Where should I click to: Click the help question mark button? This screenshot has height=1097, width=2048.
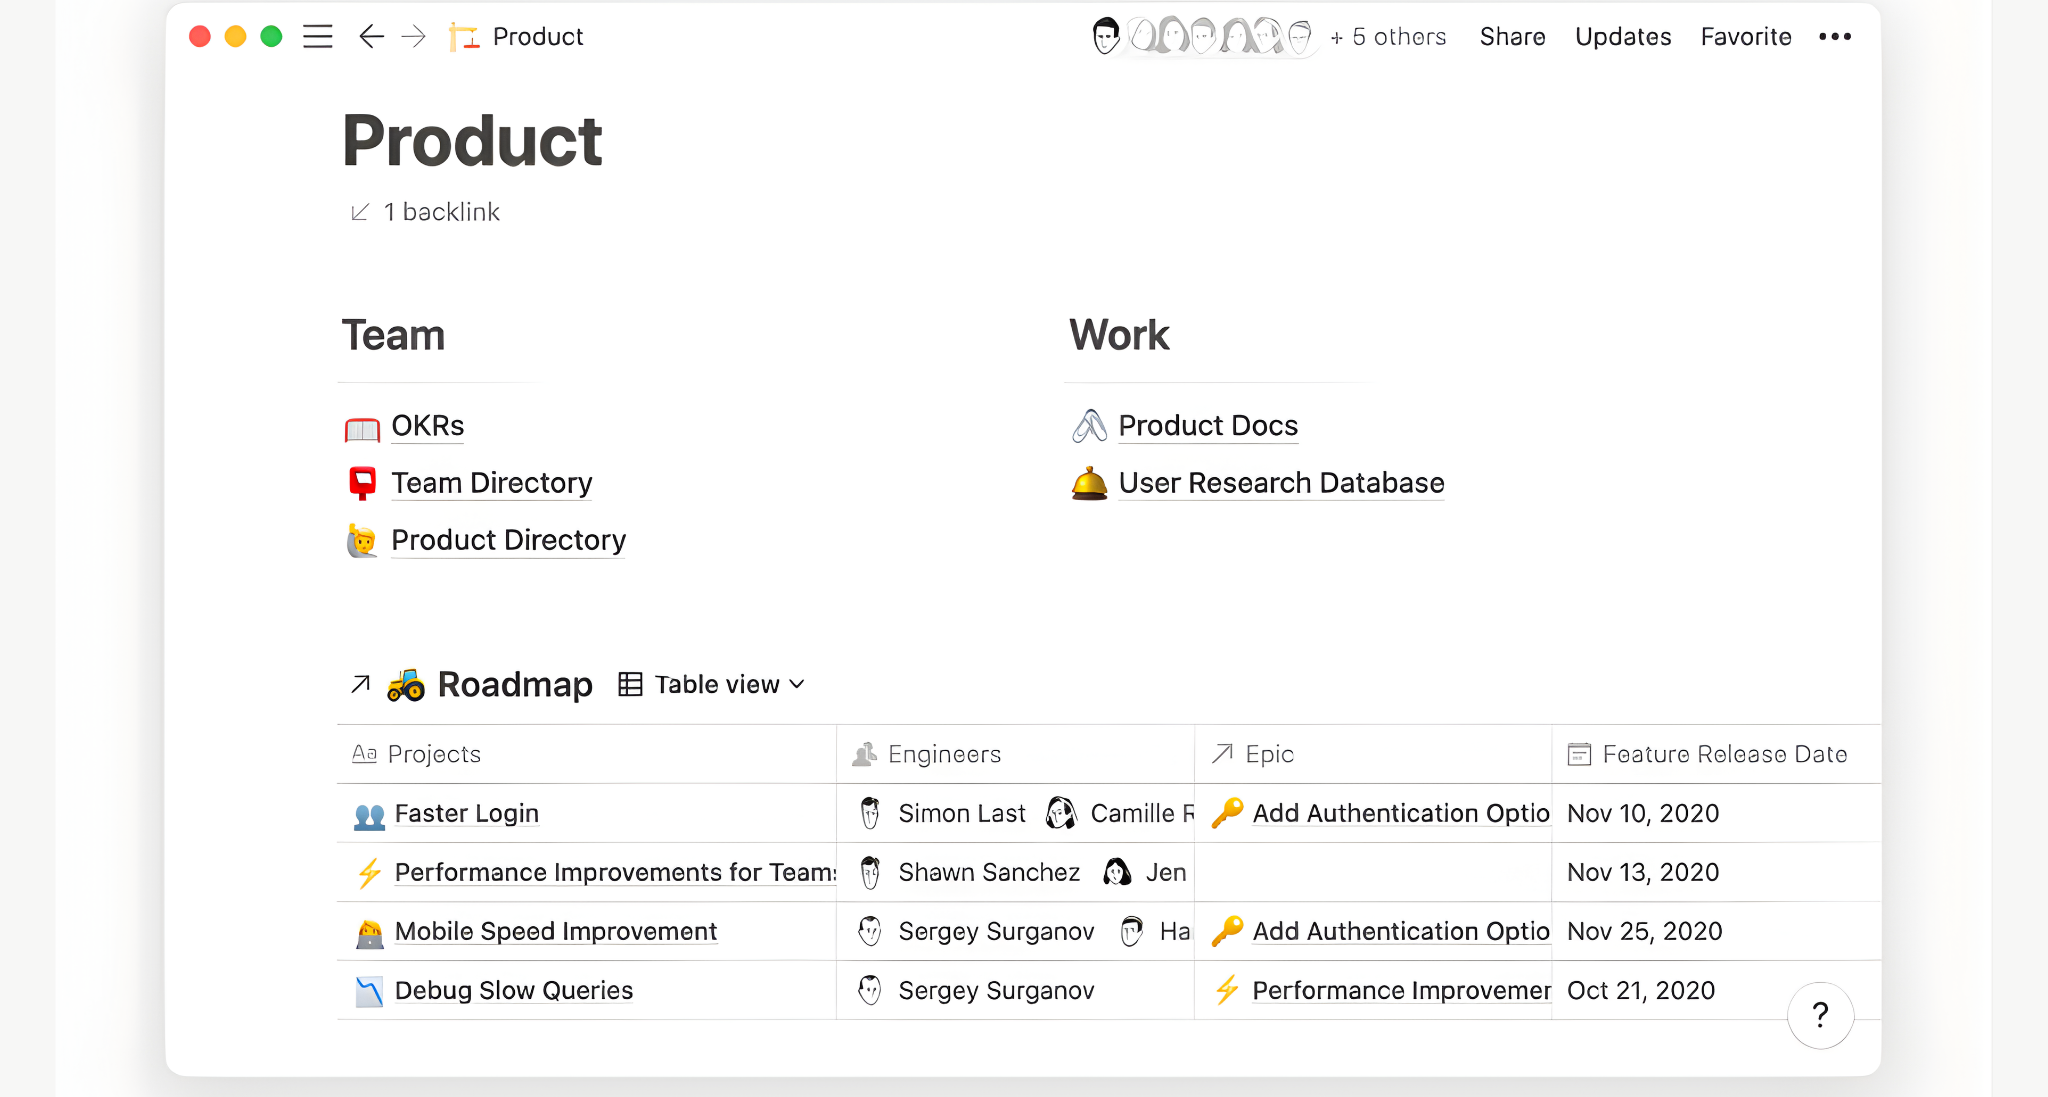(x=1820, y=1015)
